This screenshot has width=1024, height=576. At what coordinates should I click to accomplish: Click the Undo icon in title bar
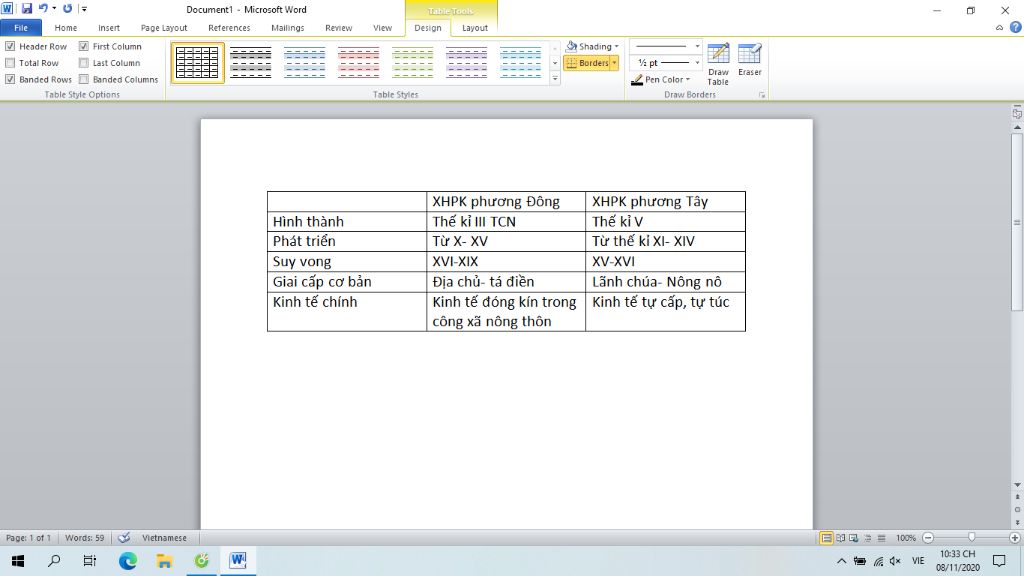point(43,8)
